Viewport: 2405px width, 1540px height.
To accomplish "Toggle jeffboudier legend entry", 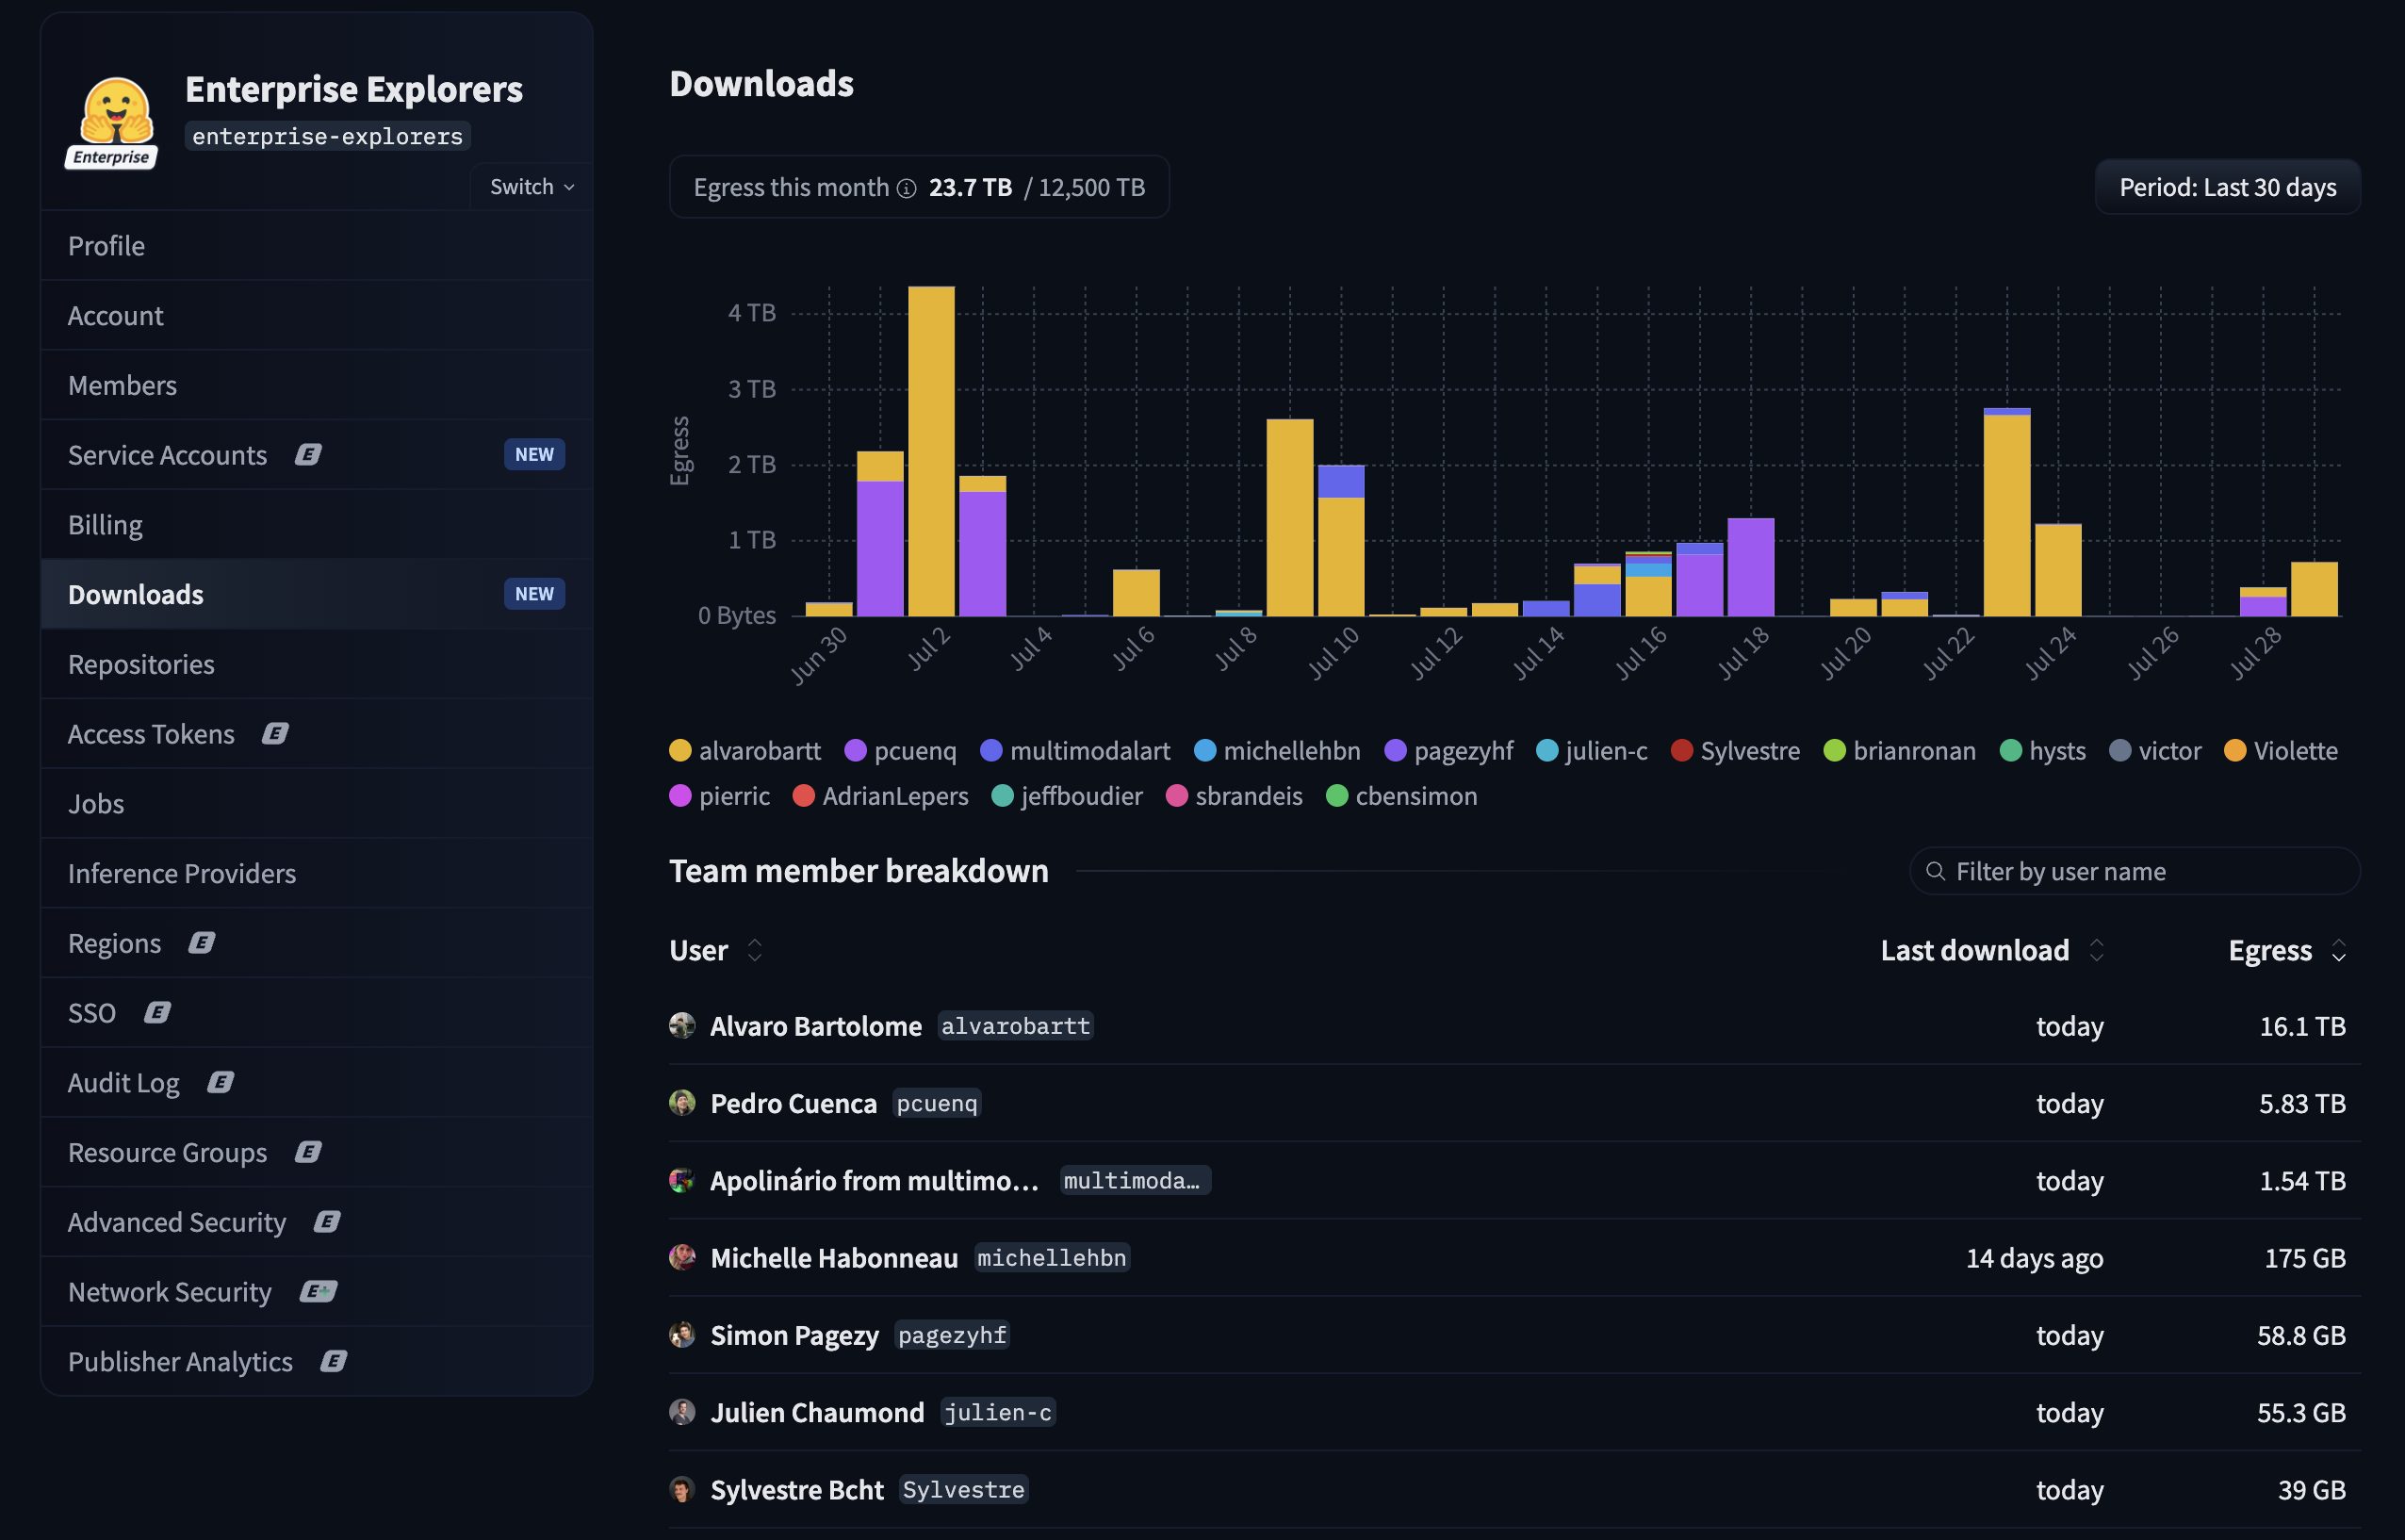I will click(x=1067, y=796).
